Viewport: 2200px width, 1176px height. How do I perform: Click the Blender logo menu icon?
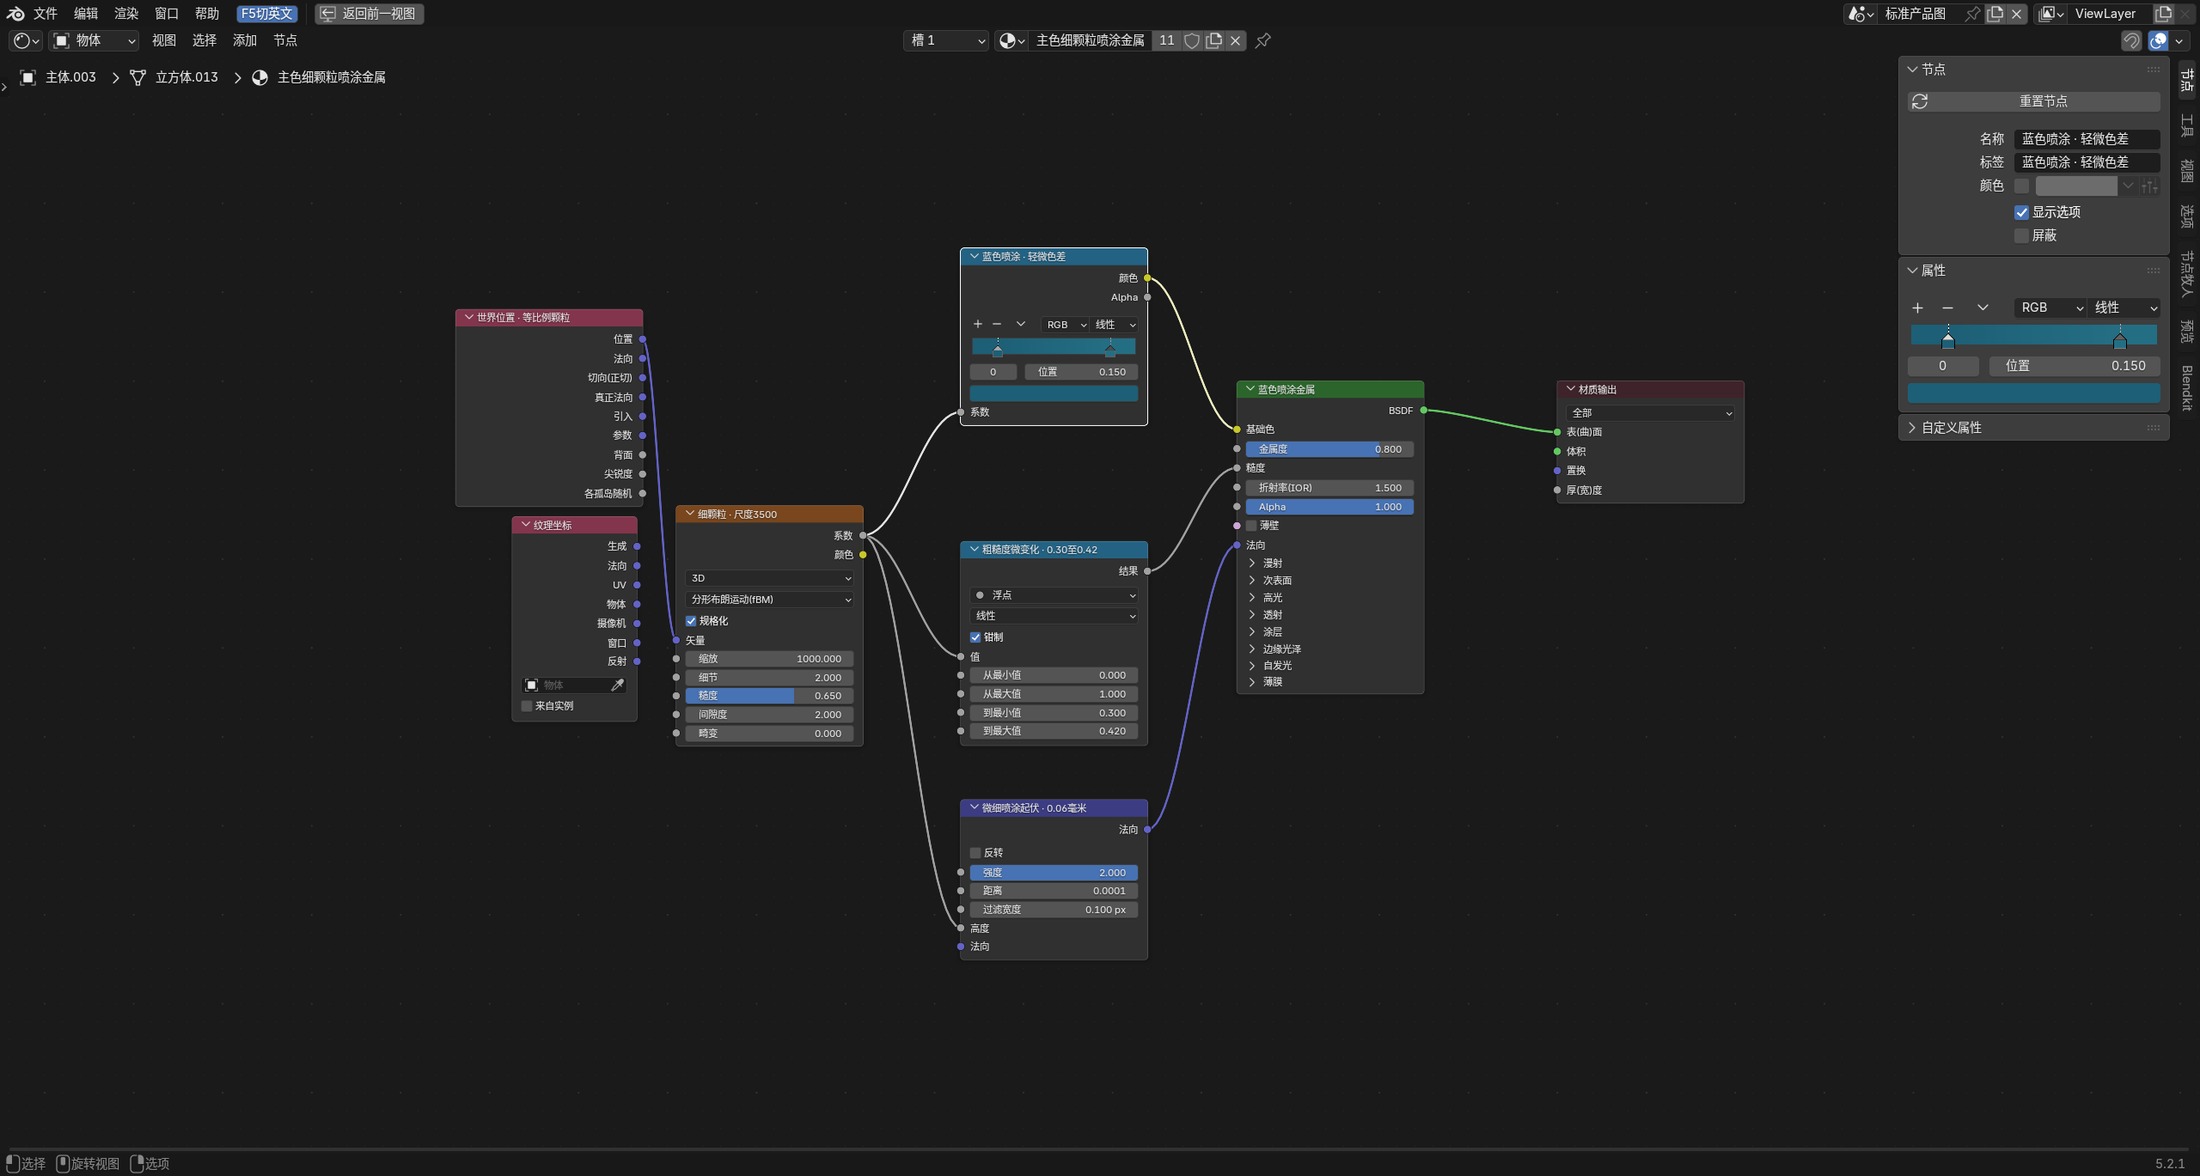pyautogui.click(x=15, y=13)
